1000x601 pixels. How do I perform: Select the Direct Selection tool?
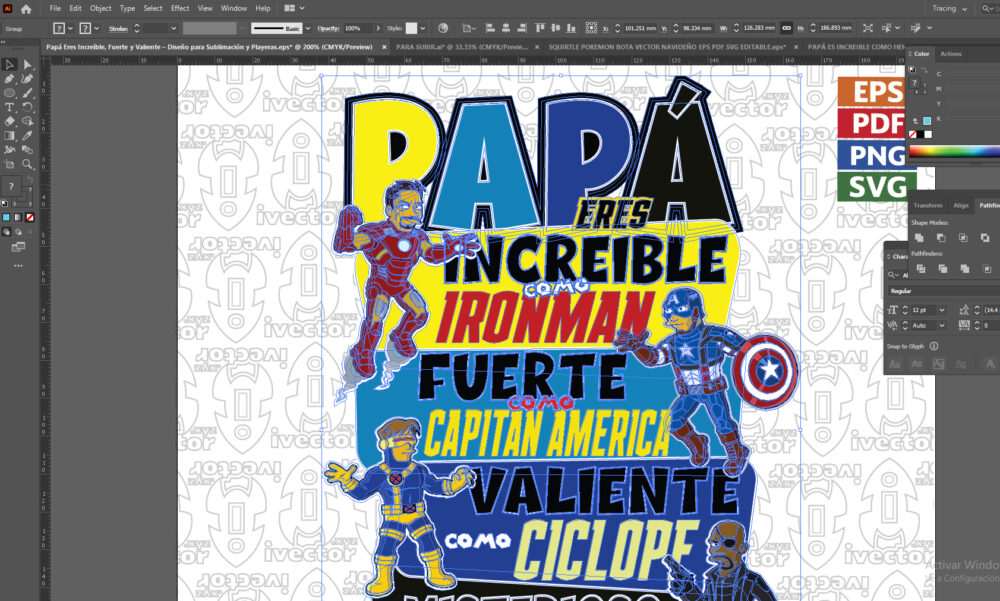pos(27,64)
